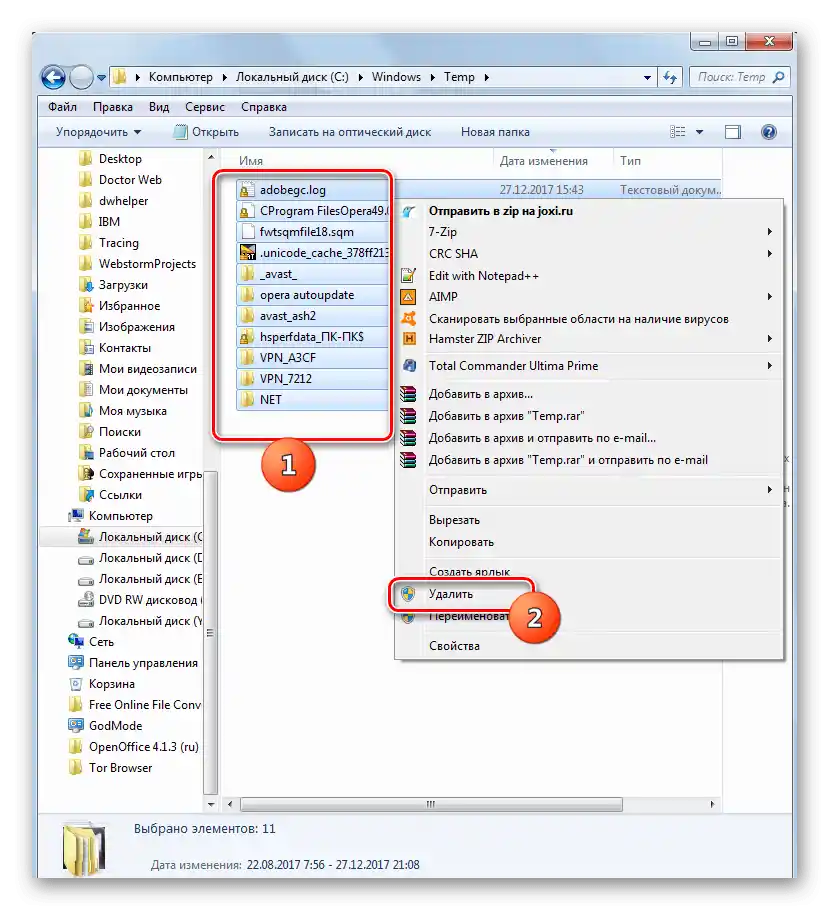Screen dimensions: 829x910
Task: Expand the Отправить submenu arrow
Action: [x=770, y=490]
